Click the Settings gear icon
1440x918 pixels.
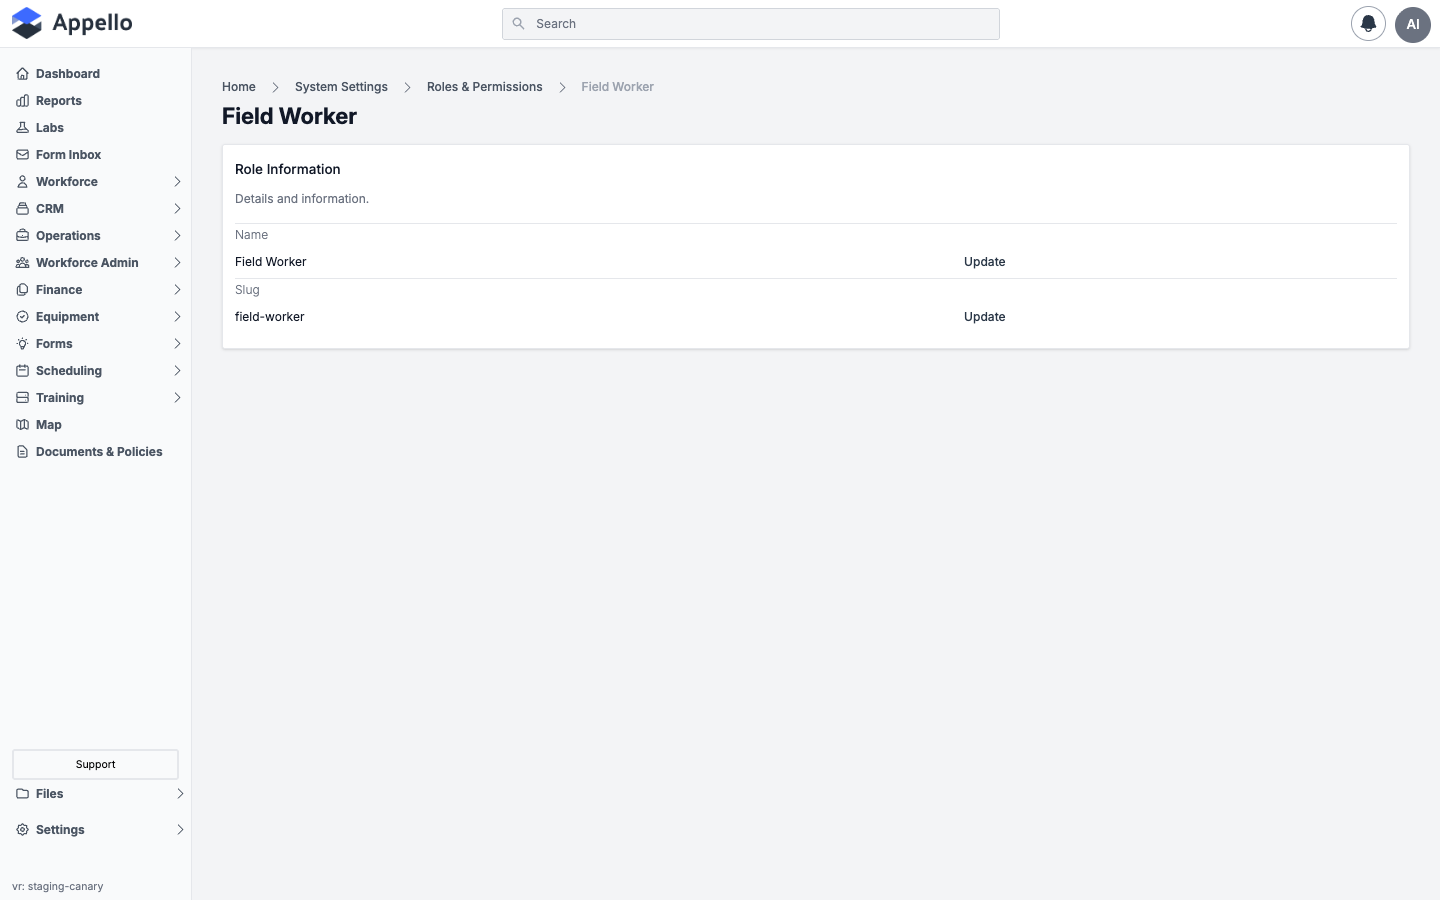tap(22, 830)
